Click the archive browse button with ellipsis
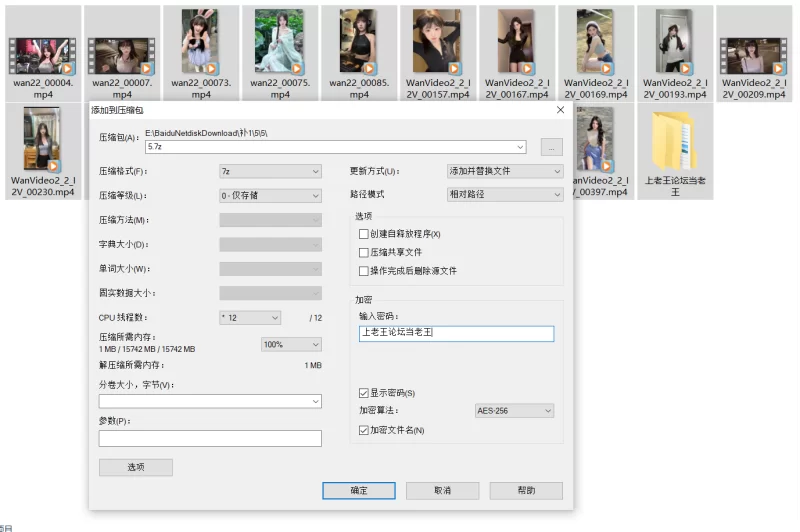Image resolution: width=800 pixels, height=532 pixels. 552,147
